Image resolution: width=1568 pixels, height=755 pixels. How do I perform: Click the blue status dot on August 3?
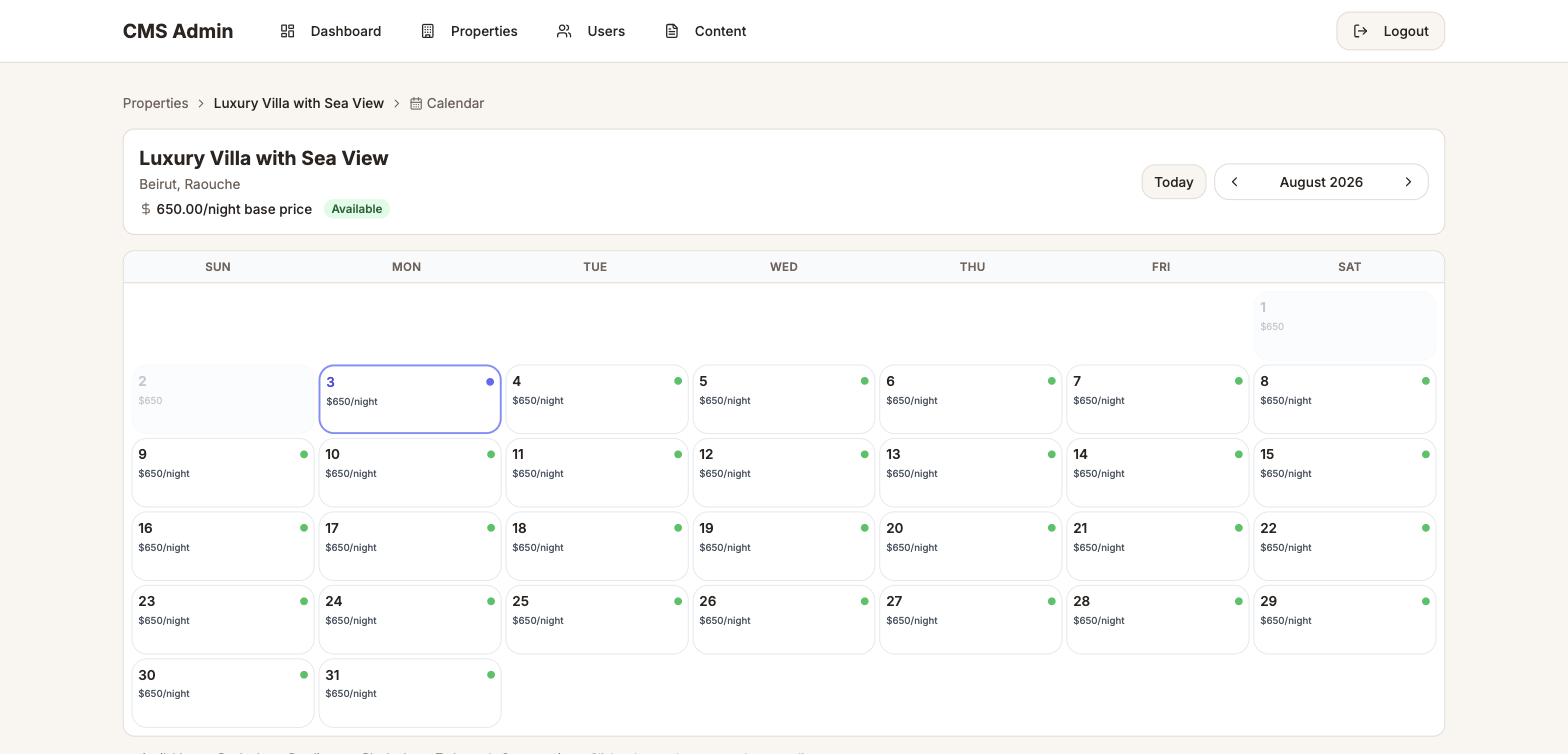coord(490,382)
